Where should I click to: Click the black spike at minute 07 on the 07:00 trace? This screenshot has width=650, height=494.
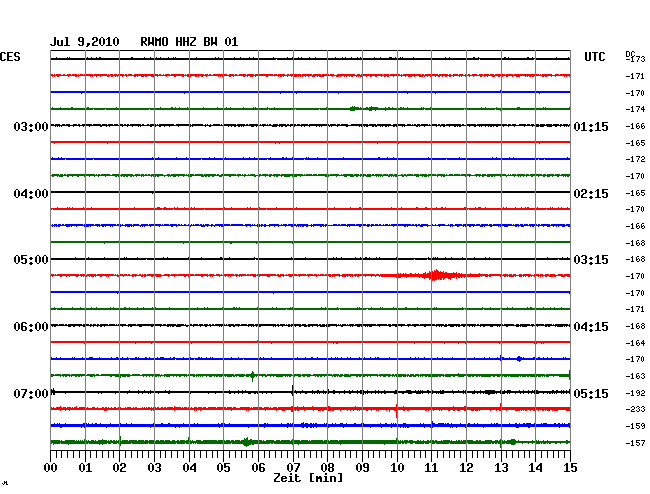[293, 391]
